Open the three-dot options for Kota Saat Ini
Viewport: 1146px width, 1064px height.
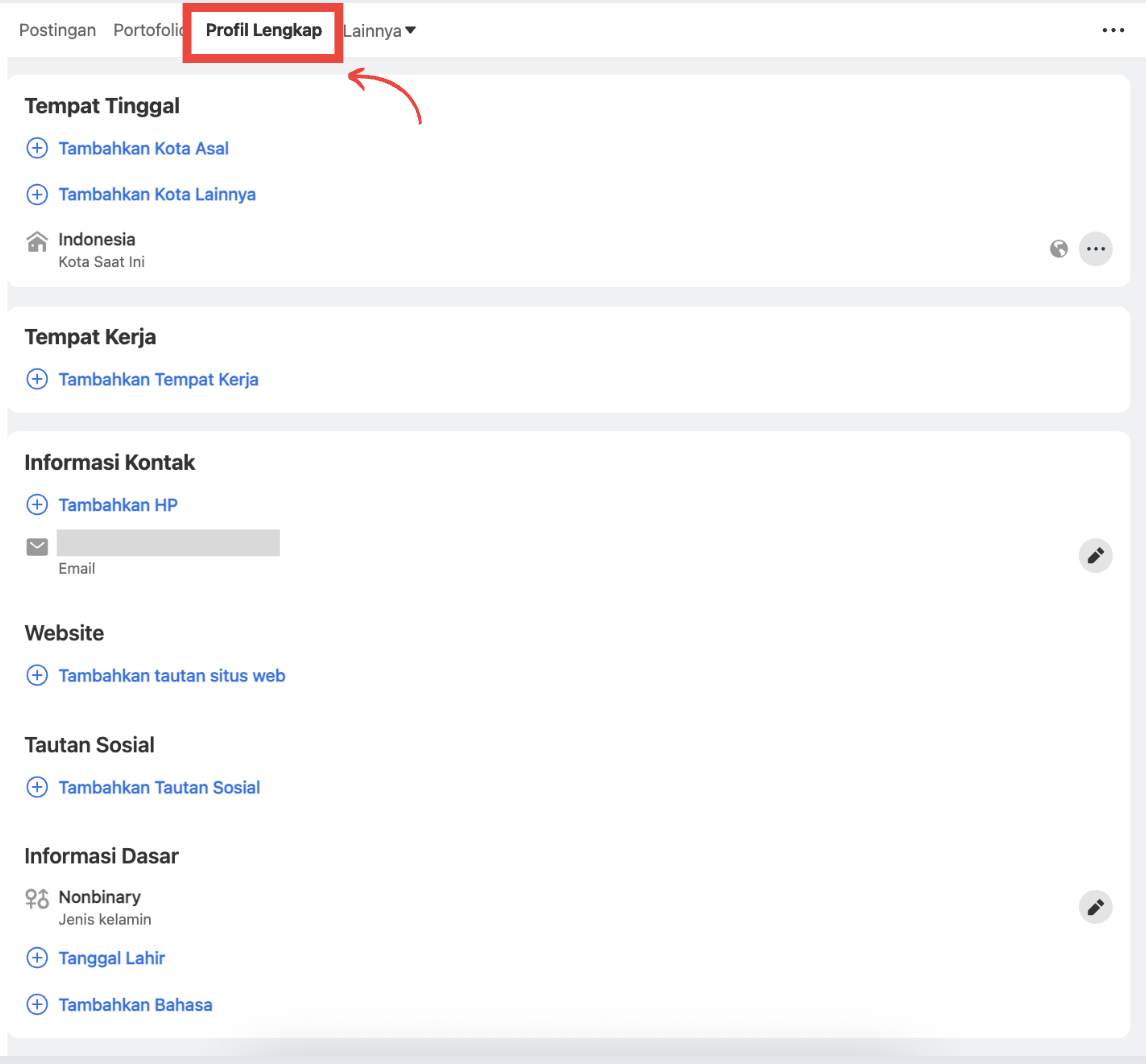coord(1096,249)
